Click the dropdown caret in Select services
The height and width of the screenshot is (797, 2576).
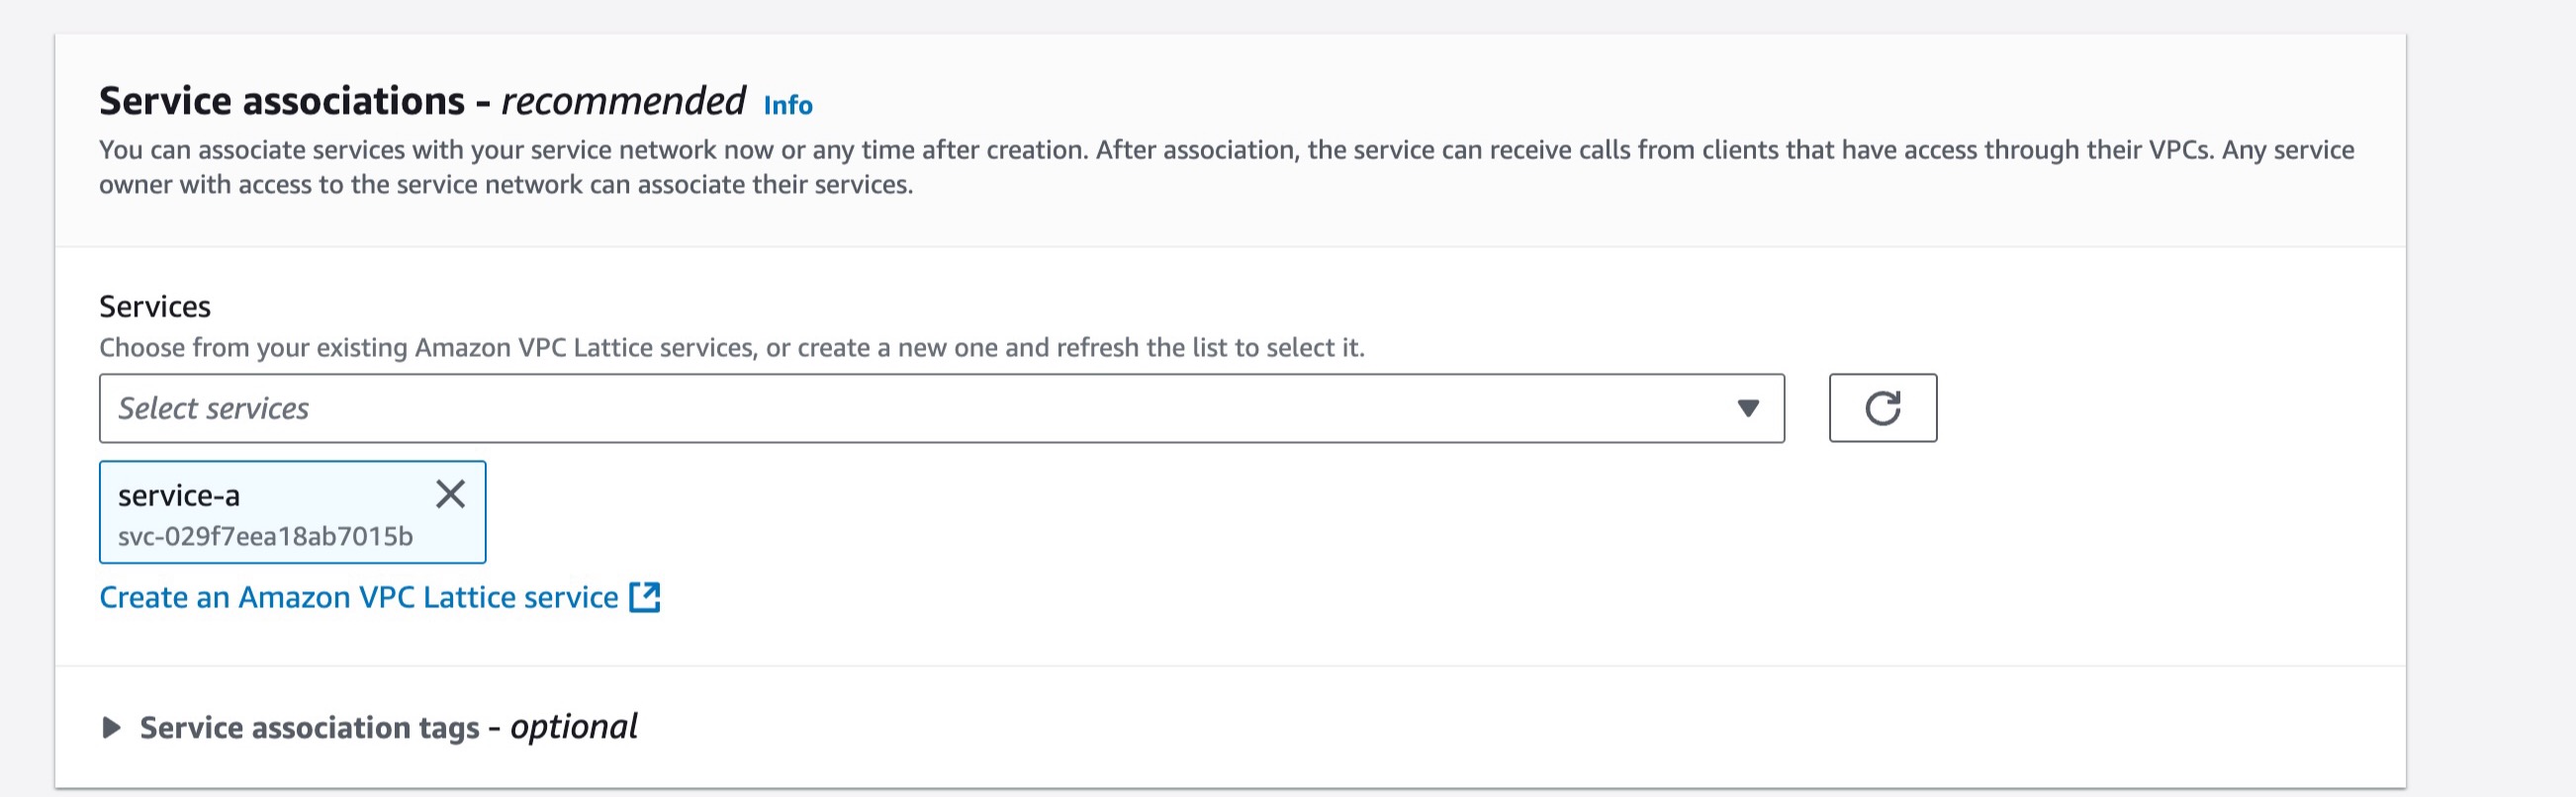[1747, 408]
